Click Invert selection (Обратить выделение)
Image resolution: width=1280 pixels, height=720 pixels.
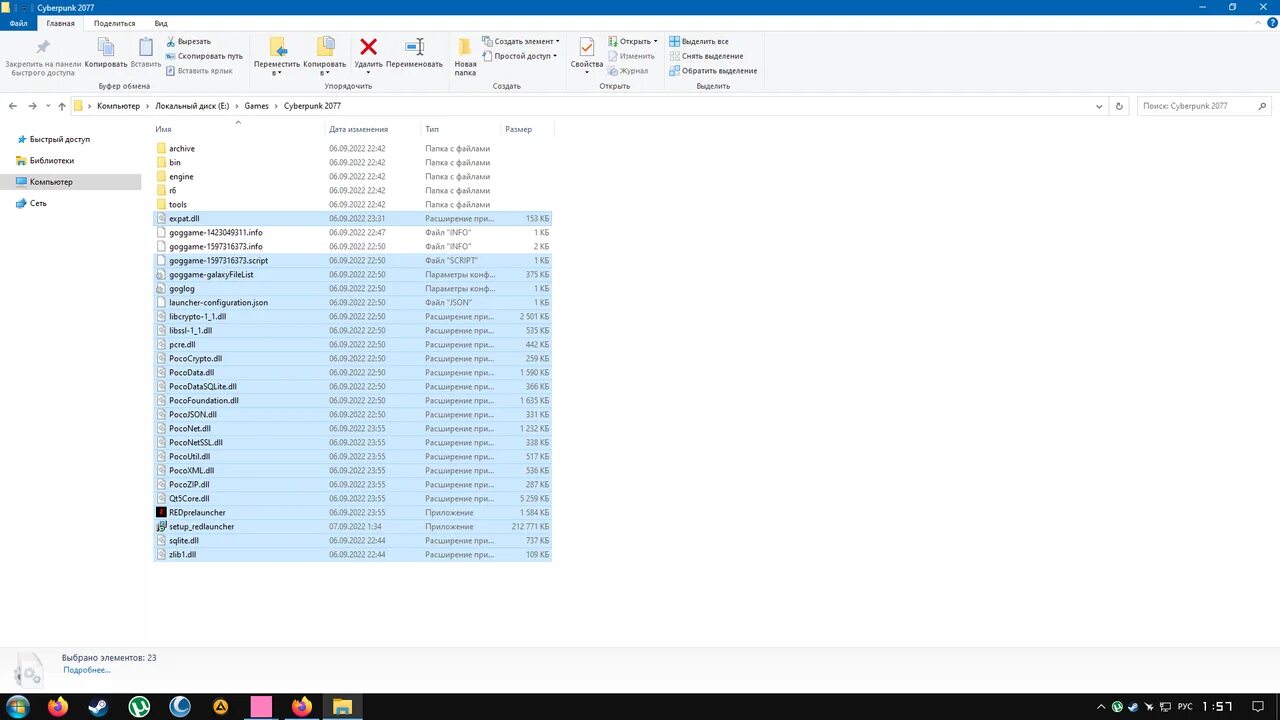(x=713, y=71)
